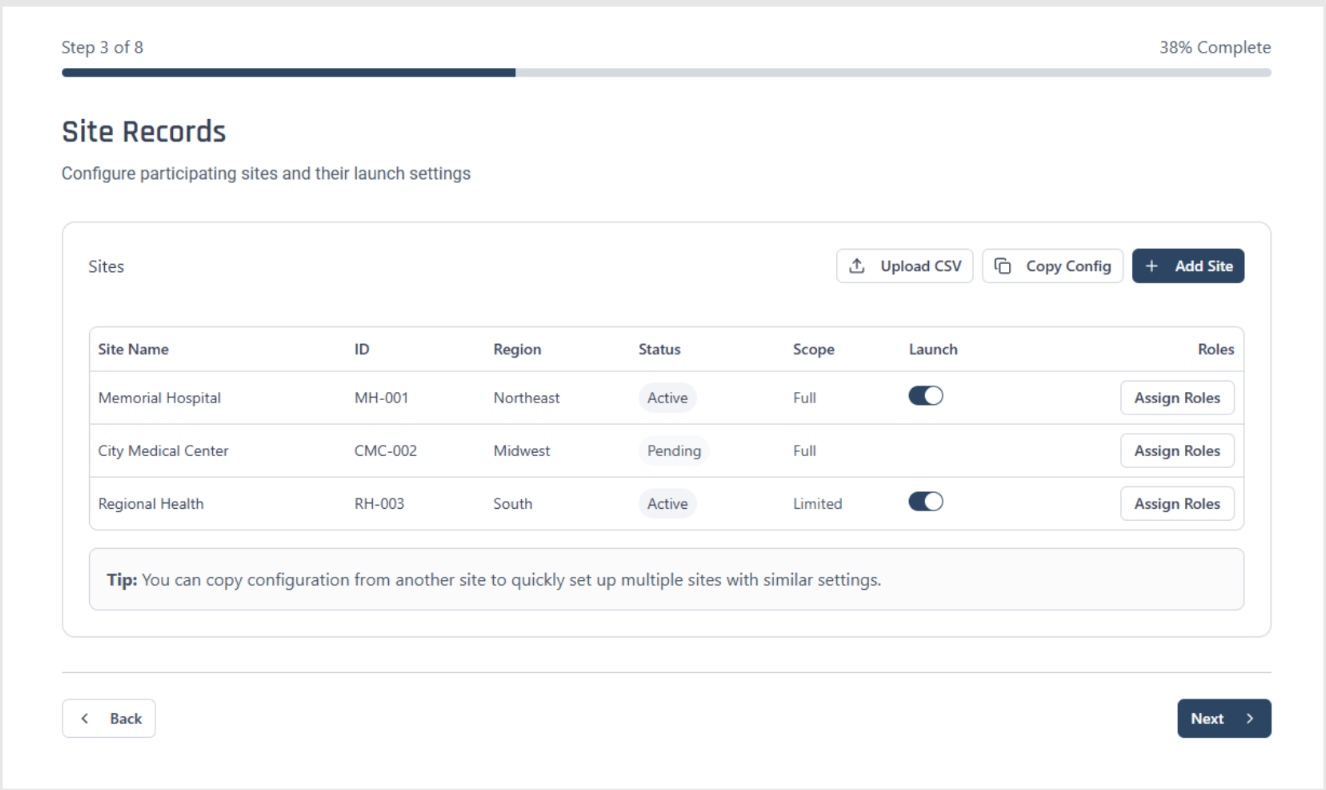Select the City Medical Center site name

point(163,451)
